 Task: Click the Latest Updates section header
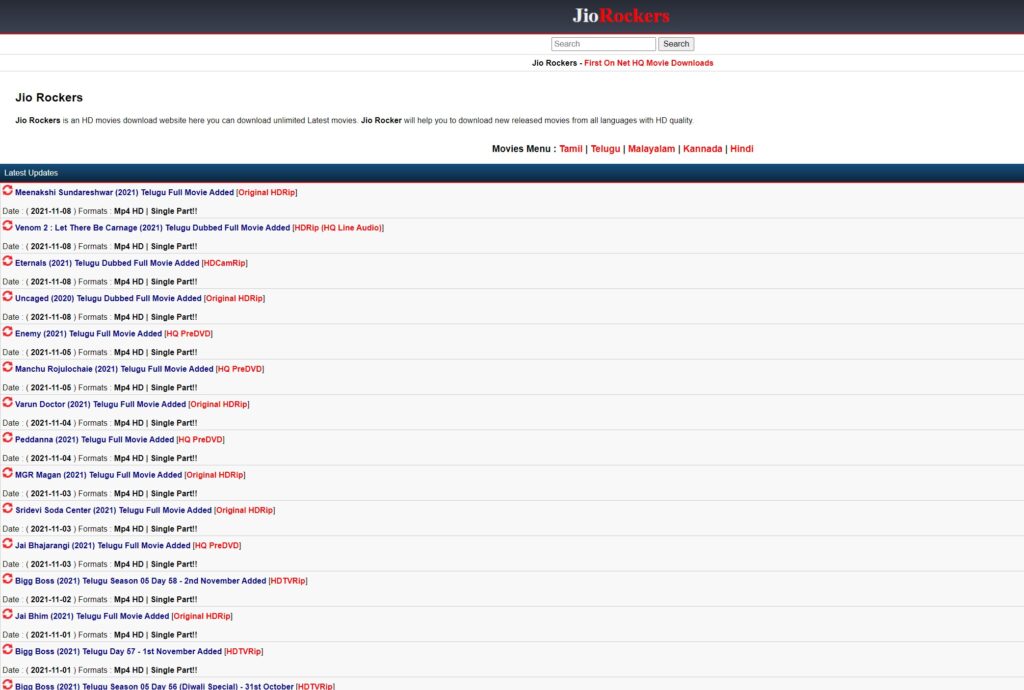(x=512, y=173)
